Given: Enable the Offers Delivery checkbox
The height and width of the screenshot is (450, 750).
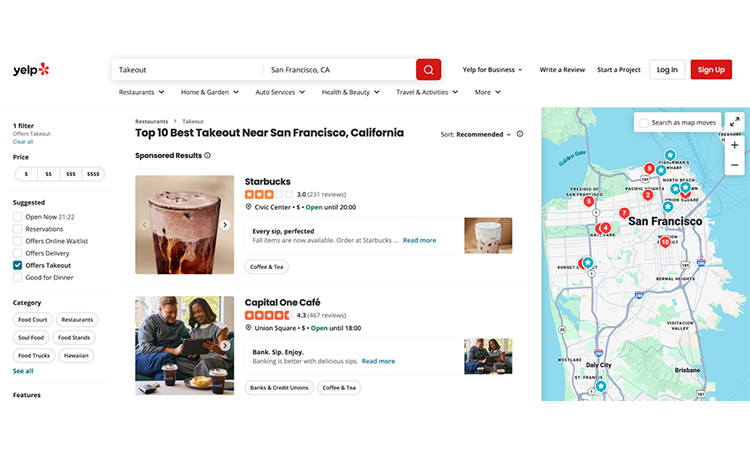Looking at the screenshot, I should coord(18,253).
